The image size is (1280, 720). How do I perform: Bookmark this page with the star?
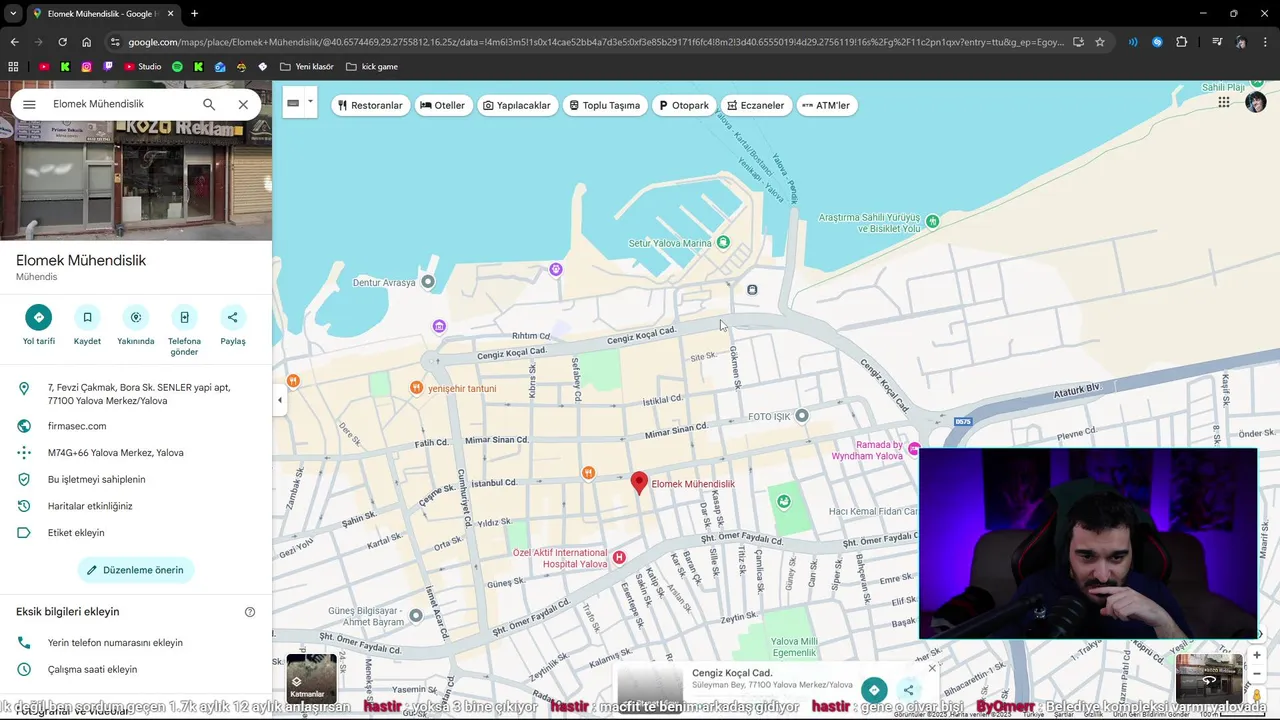[x=1100, y=42]
